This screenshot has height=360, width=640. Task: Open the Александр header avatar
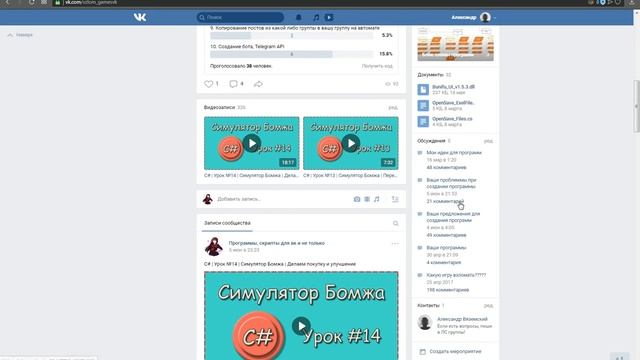[x=485, y=17]
